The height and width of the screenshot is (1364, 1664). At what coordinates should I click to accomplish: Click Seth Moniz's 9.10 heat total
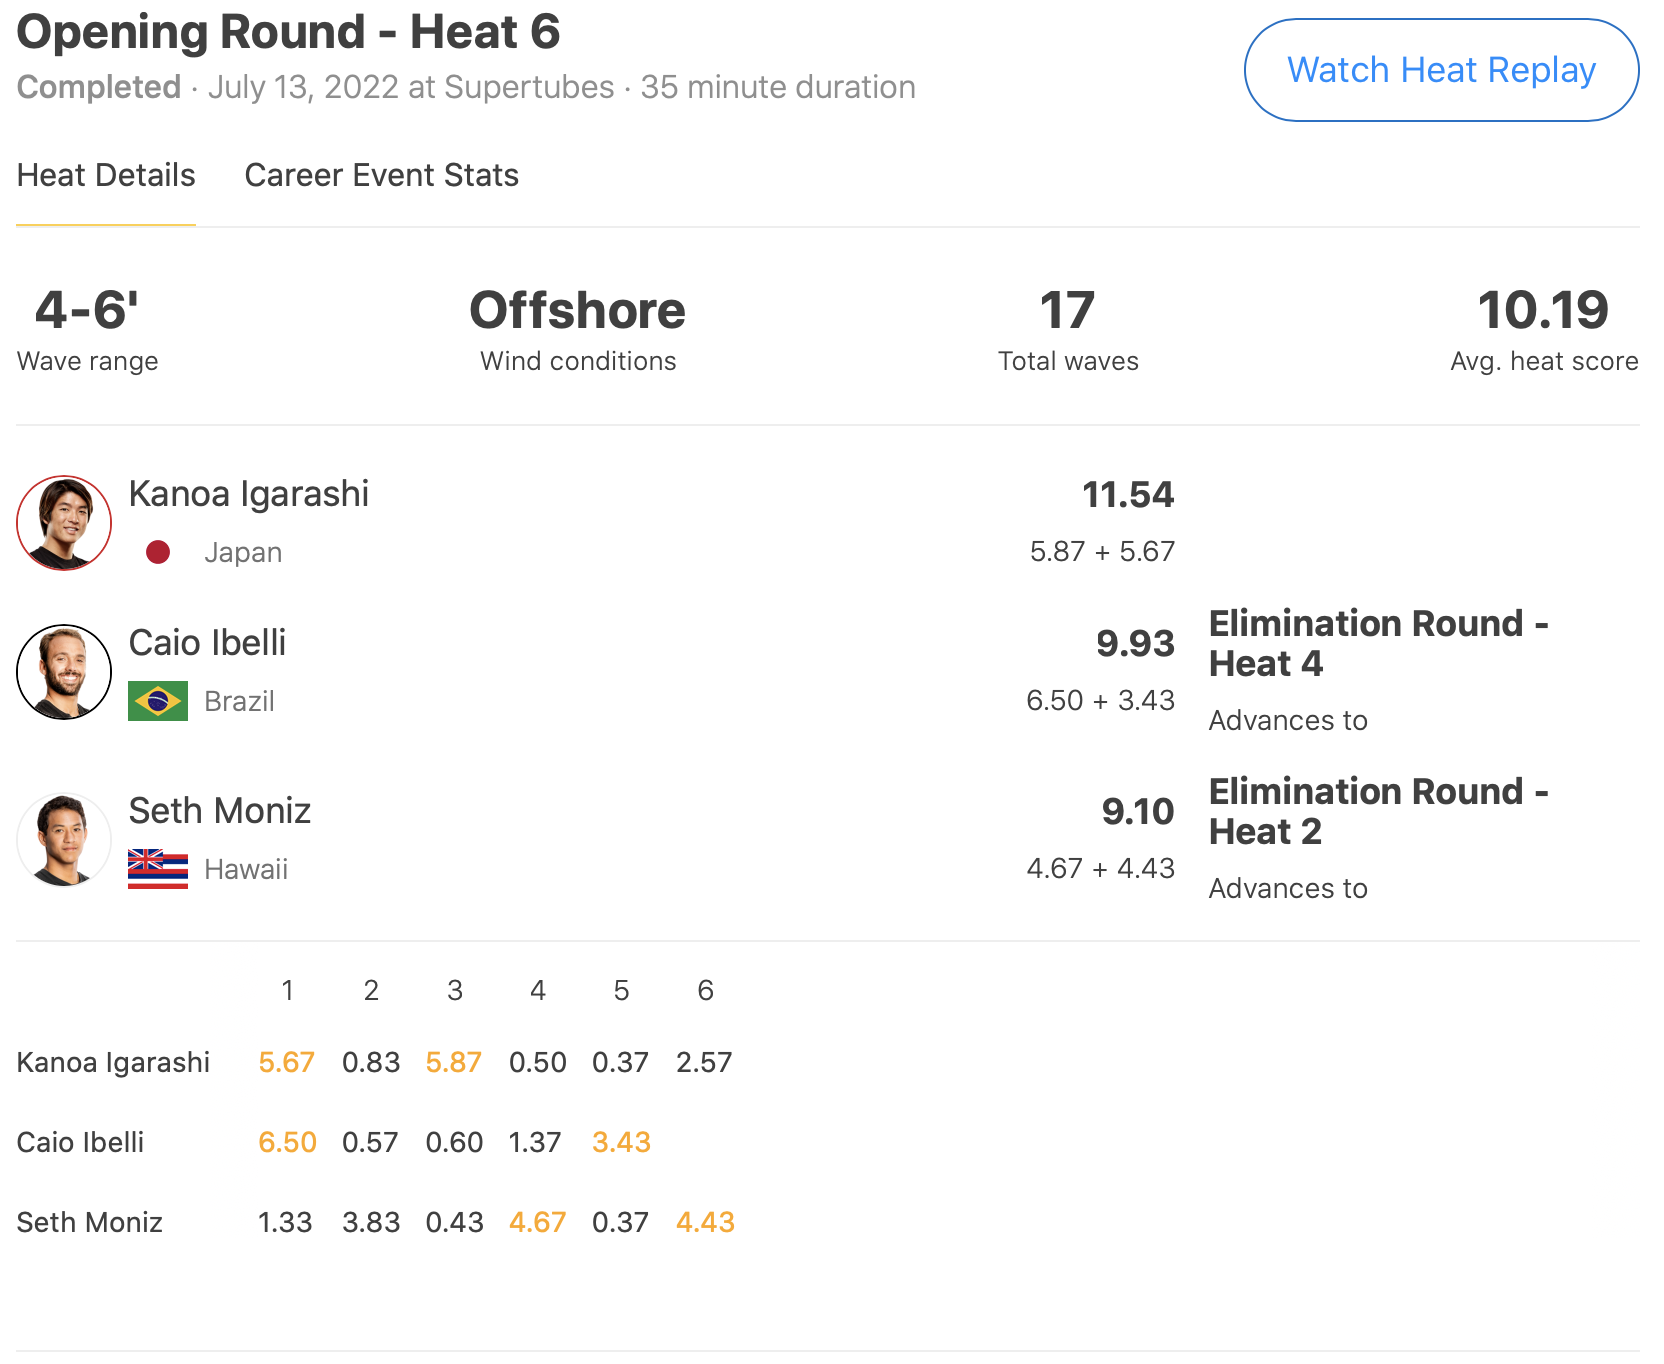click(x=1138, y=812)
